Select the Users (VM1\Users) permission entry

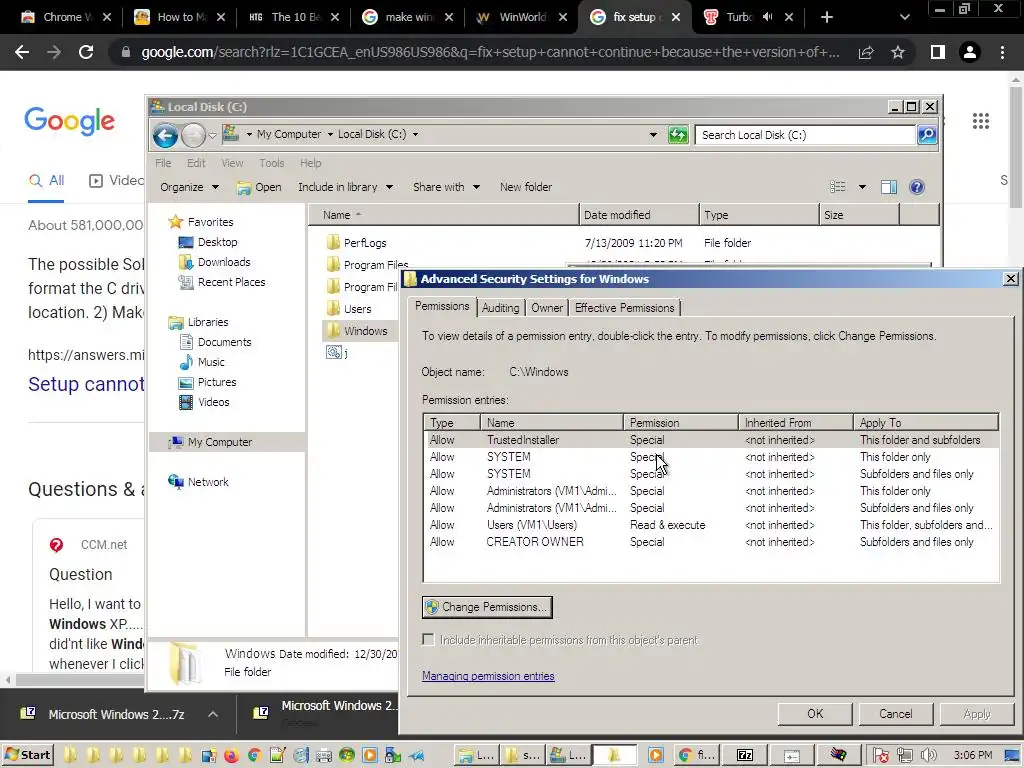point(711,525)
